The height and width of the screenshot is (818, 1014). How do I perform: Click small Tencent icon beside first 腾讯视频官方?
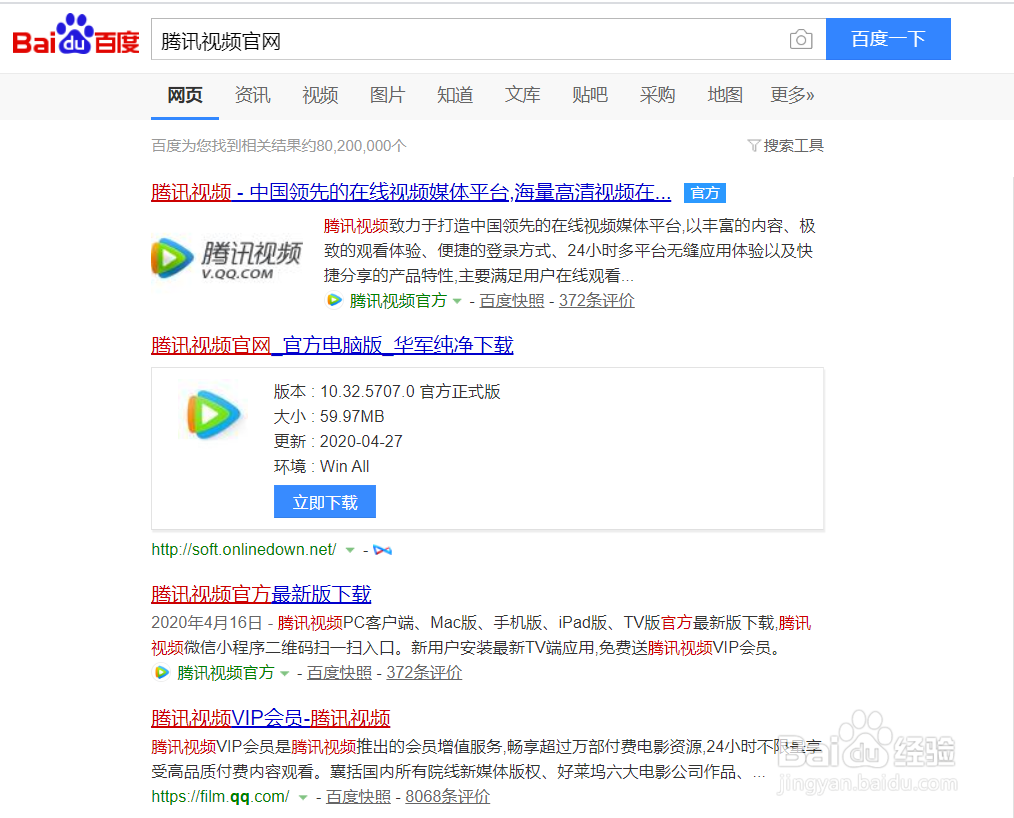coord(334,301)
